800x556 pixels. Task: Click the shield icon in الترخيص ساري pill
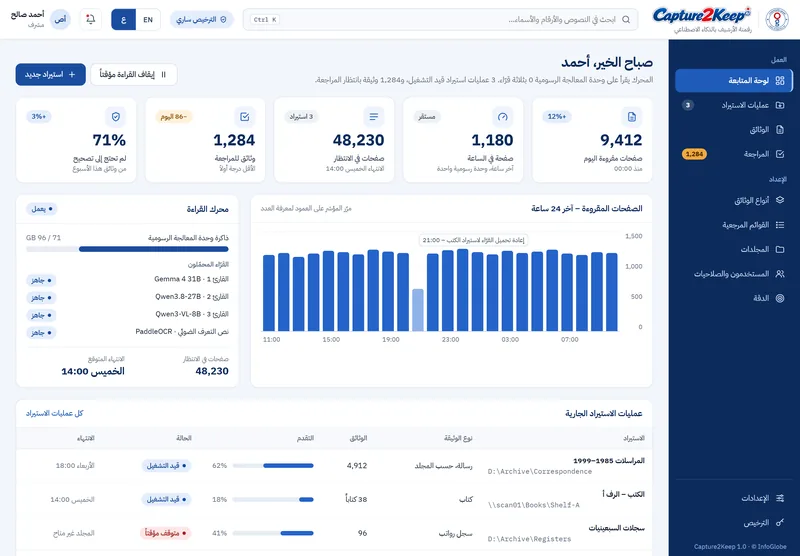(x=223, y=19)
